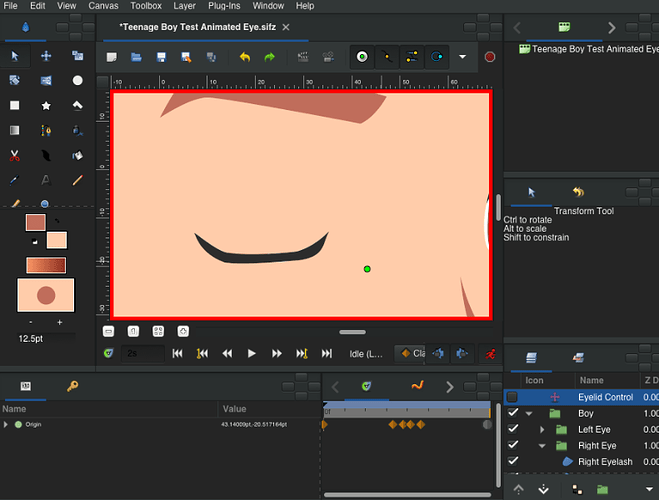Select the Star tool
The height and width of the screenshot is (500, 659).
point(46,105)
